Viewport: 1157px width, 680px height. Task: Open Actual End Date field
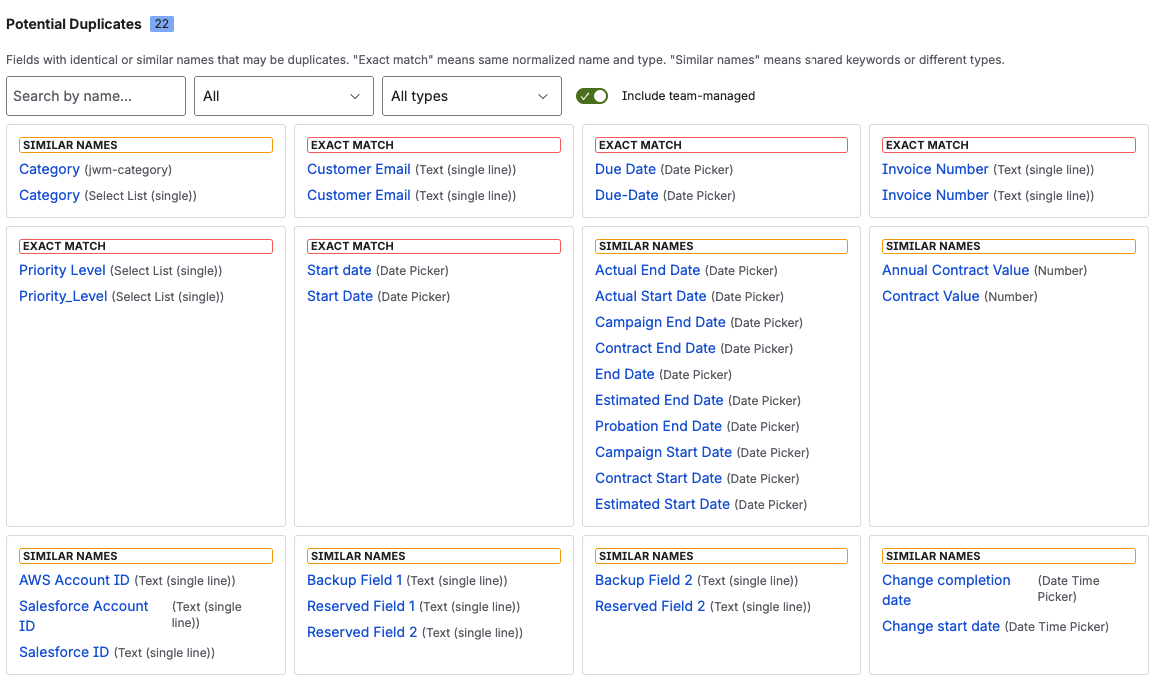pos(647,271)
